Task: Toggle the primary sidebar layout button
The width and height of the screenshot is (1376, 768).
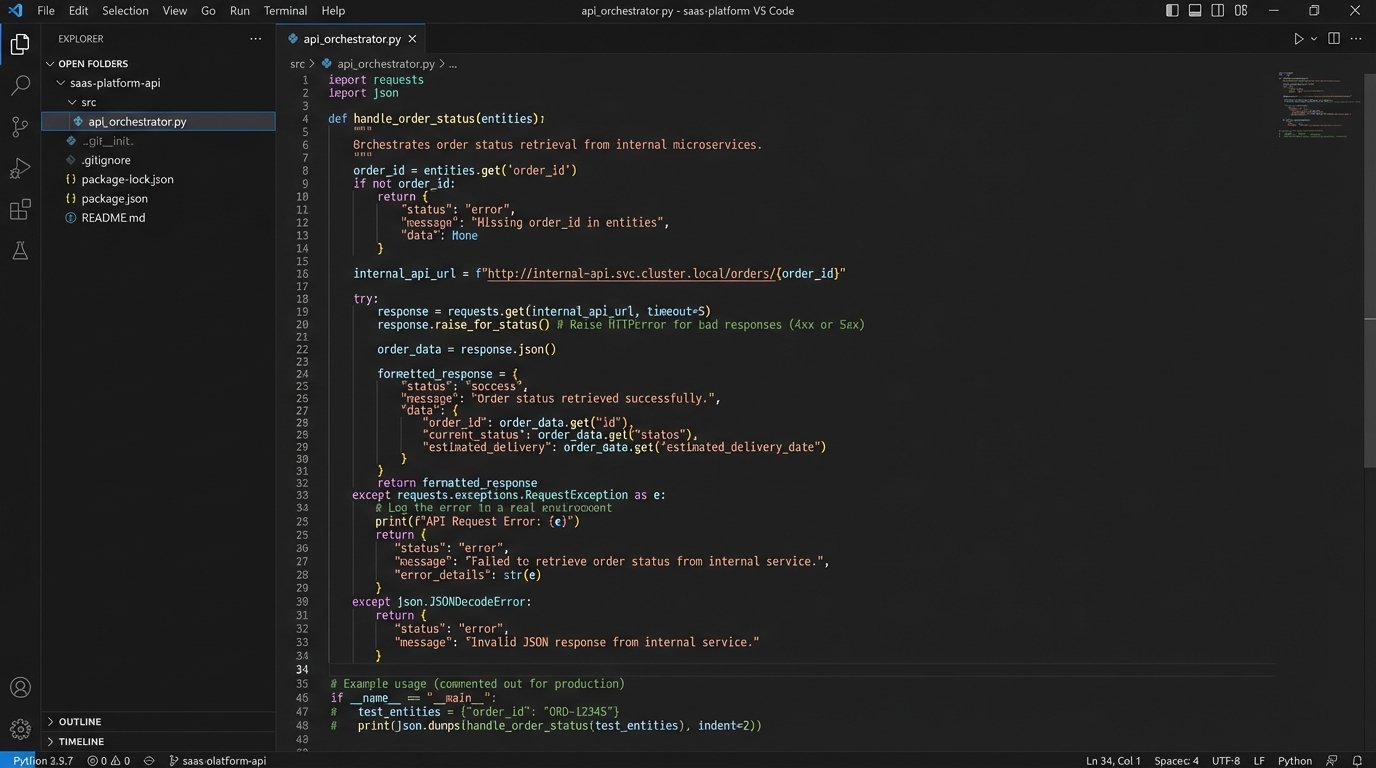Action: pyautogui.click(x=1173, y=11)
